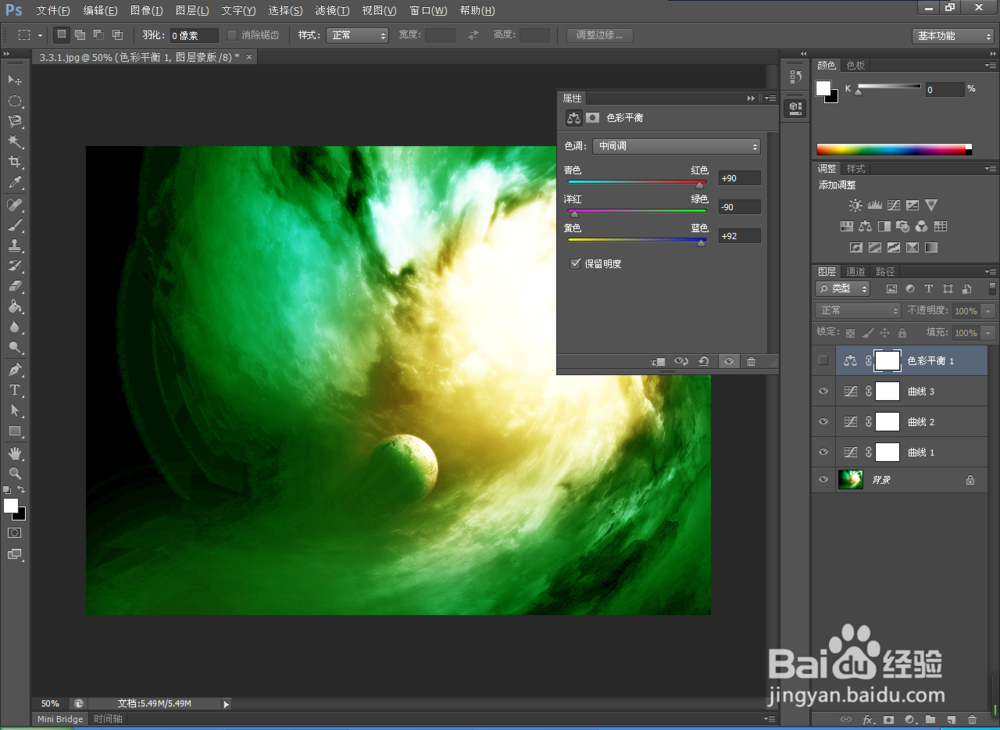Screen dimensions: 1000x730
Task: Select the Magic Wand tool
Action: click(x=15, y=141)
